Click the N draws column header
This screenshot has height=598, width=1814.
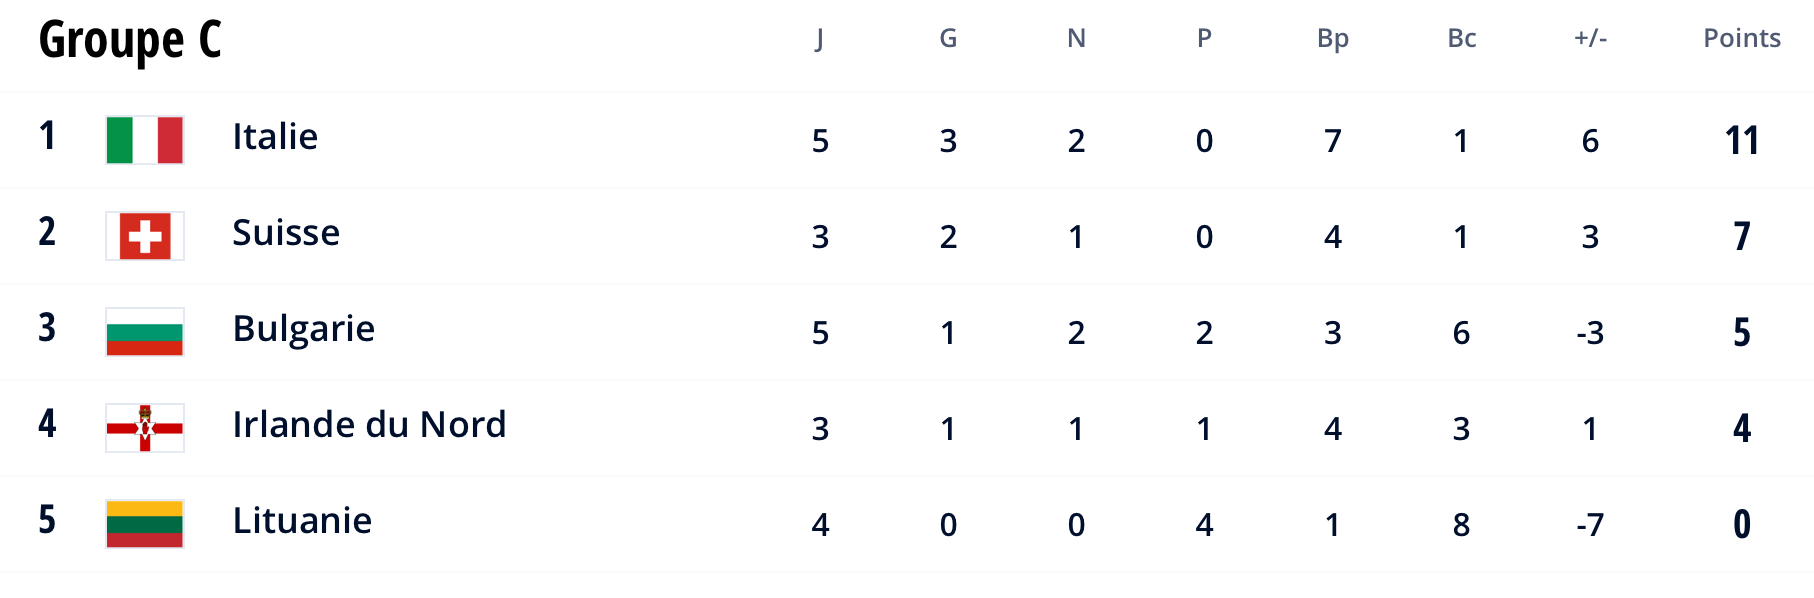pyautogui.click(x=1076, y=38)
